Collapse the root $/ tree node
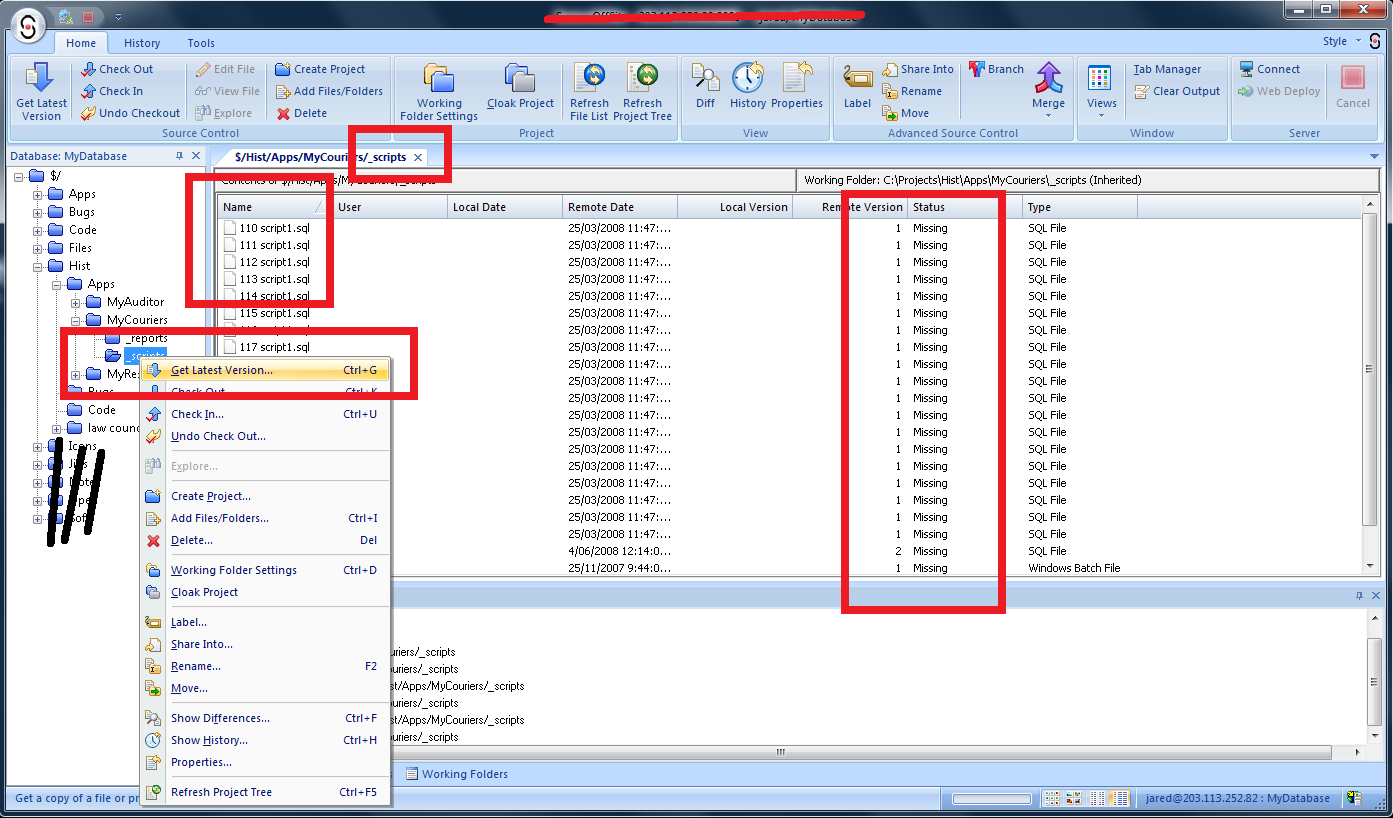The width and height of the screenshot is (1393, 818). tap(19, 176)
